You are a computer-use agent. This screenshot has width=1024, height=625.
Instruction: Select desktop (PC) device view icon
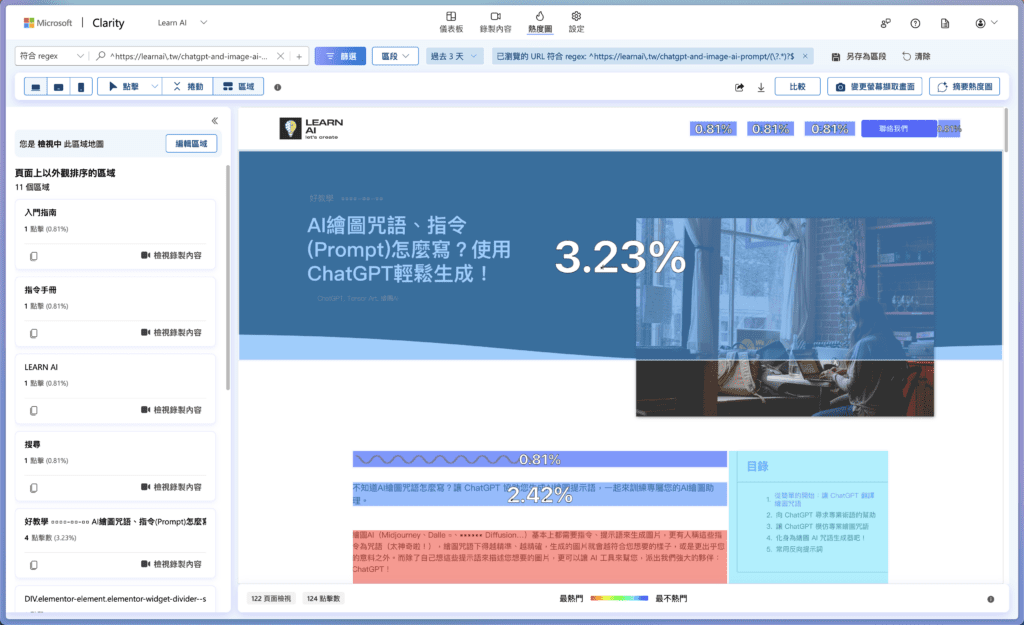coord(36,87)
